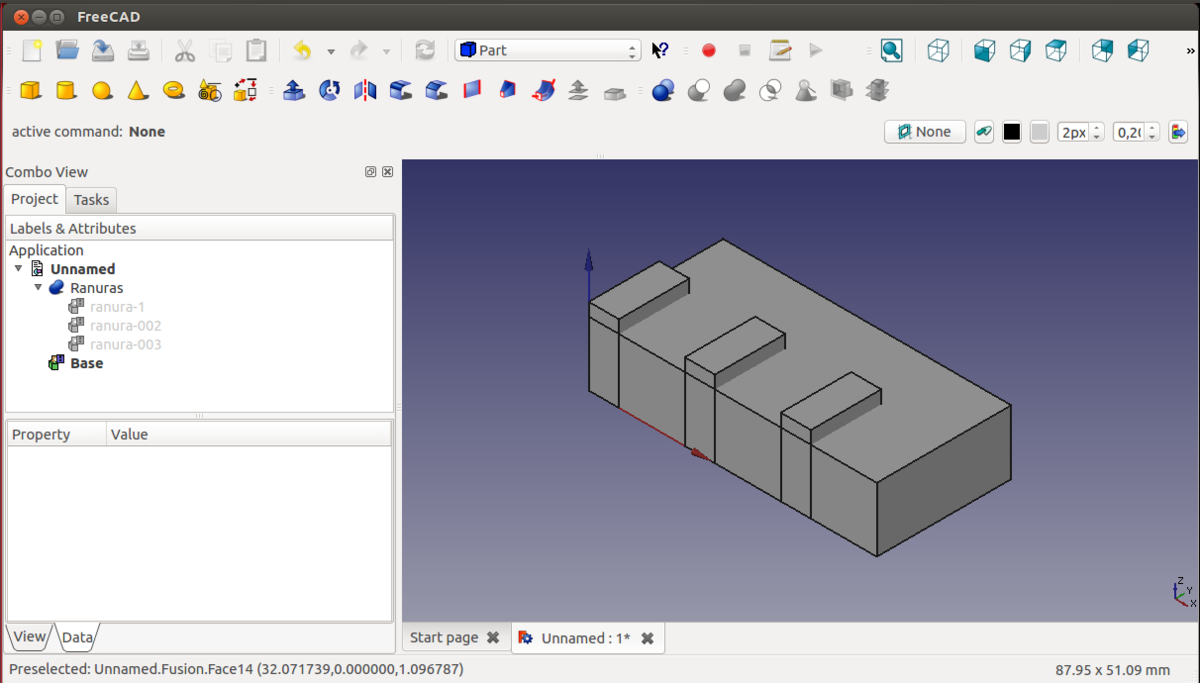Click the None working plane button

click(924, 132)
